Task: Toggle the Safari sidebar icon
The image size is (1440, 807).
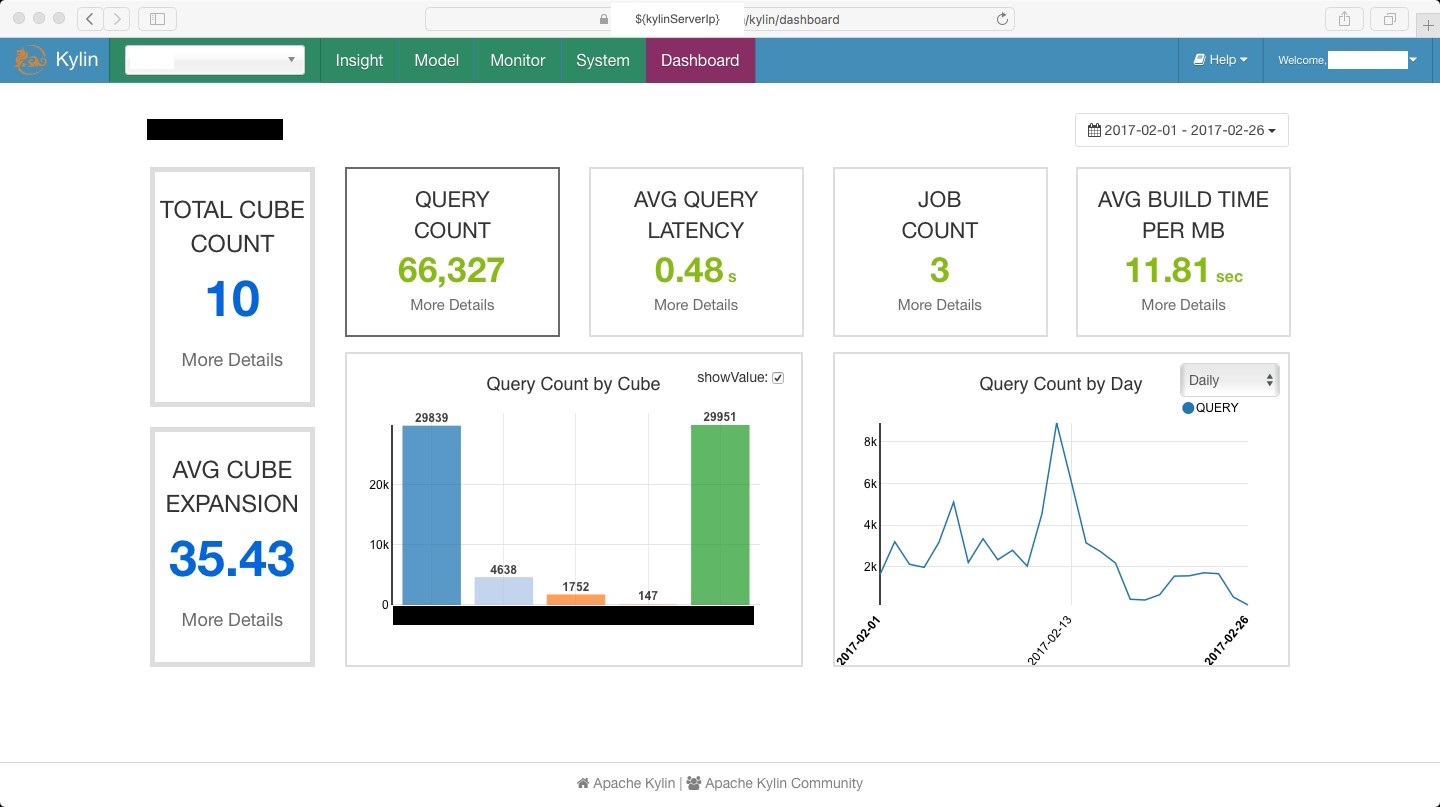Action: [157, 18]
